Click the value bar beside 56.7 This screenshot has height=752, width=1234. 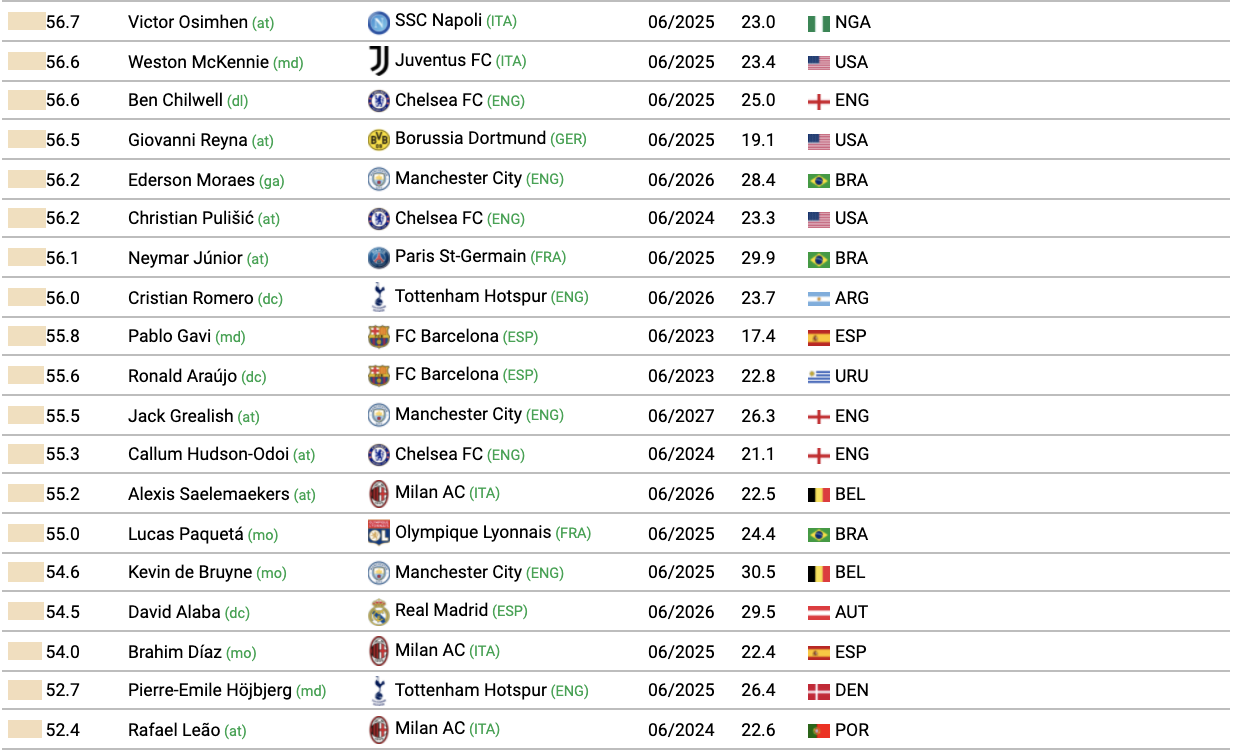[x=26, y=22]
